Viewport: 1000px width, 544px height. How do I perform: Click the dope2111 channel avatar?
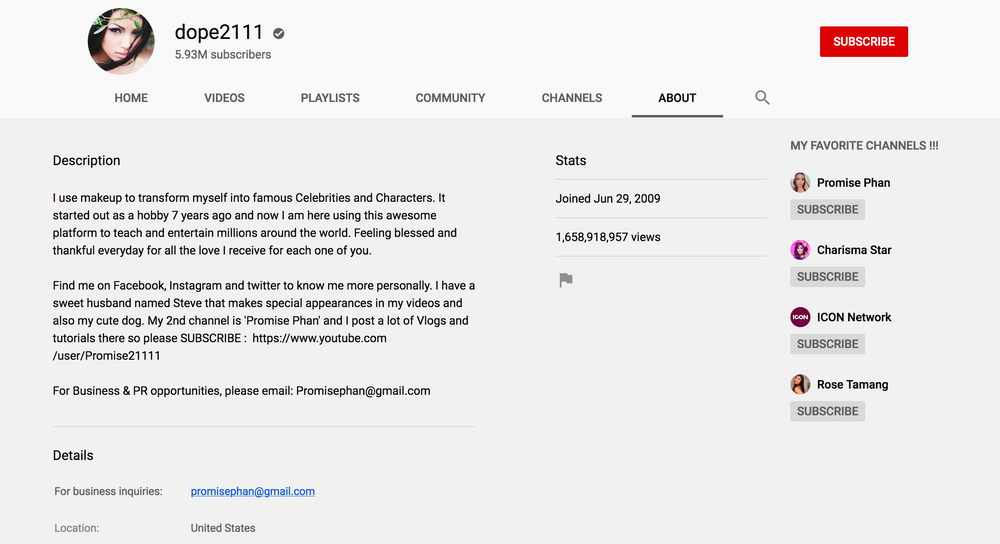point(121,41)
